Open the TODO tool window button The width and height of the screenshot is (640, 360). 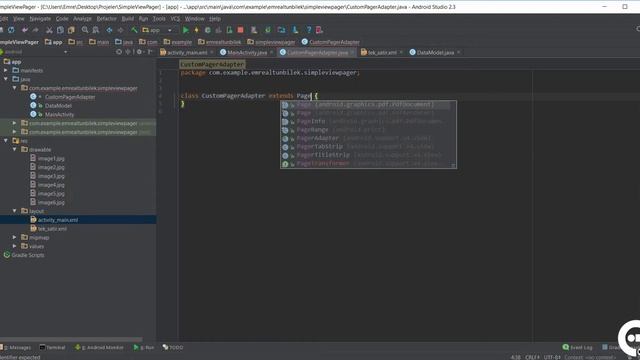pos(173,347)
